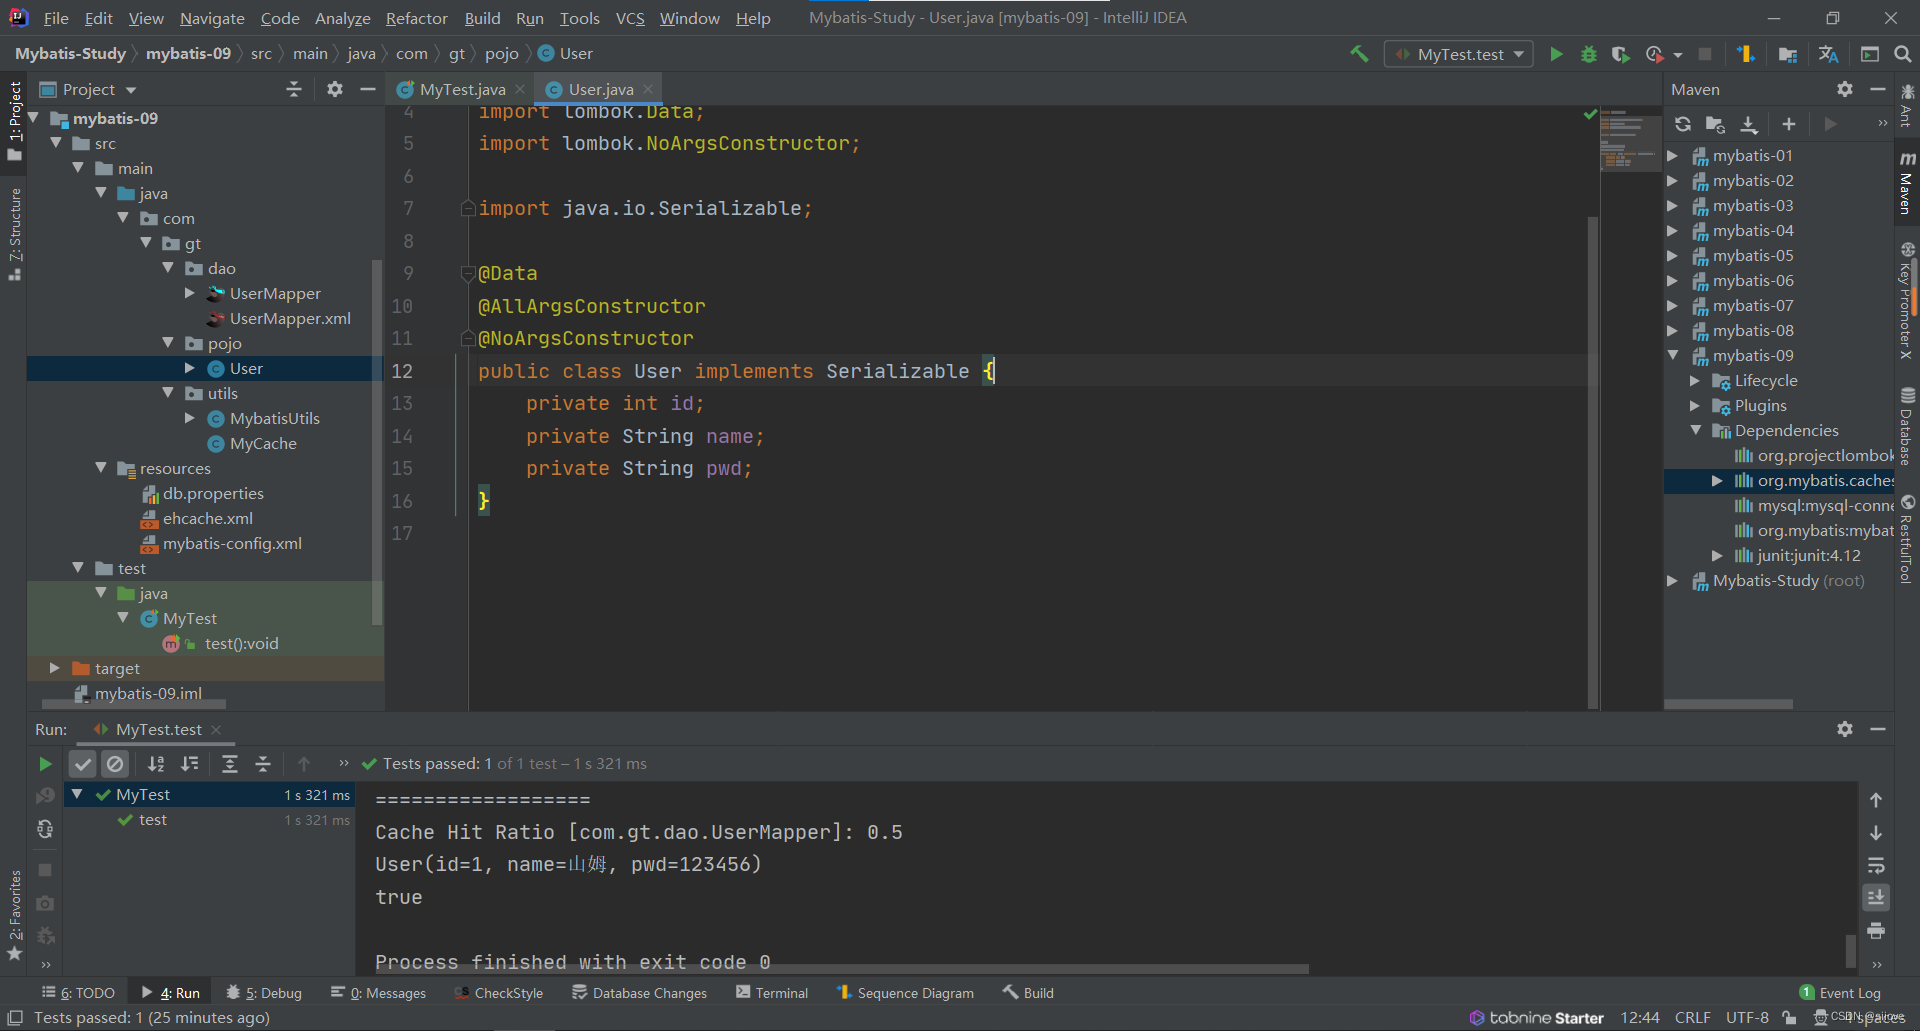Collapse all test results
This screenshot has height=1031, width=1920.
click(x=263, y=764)
